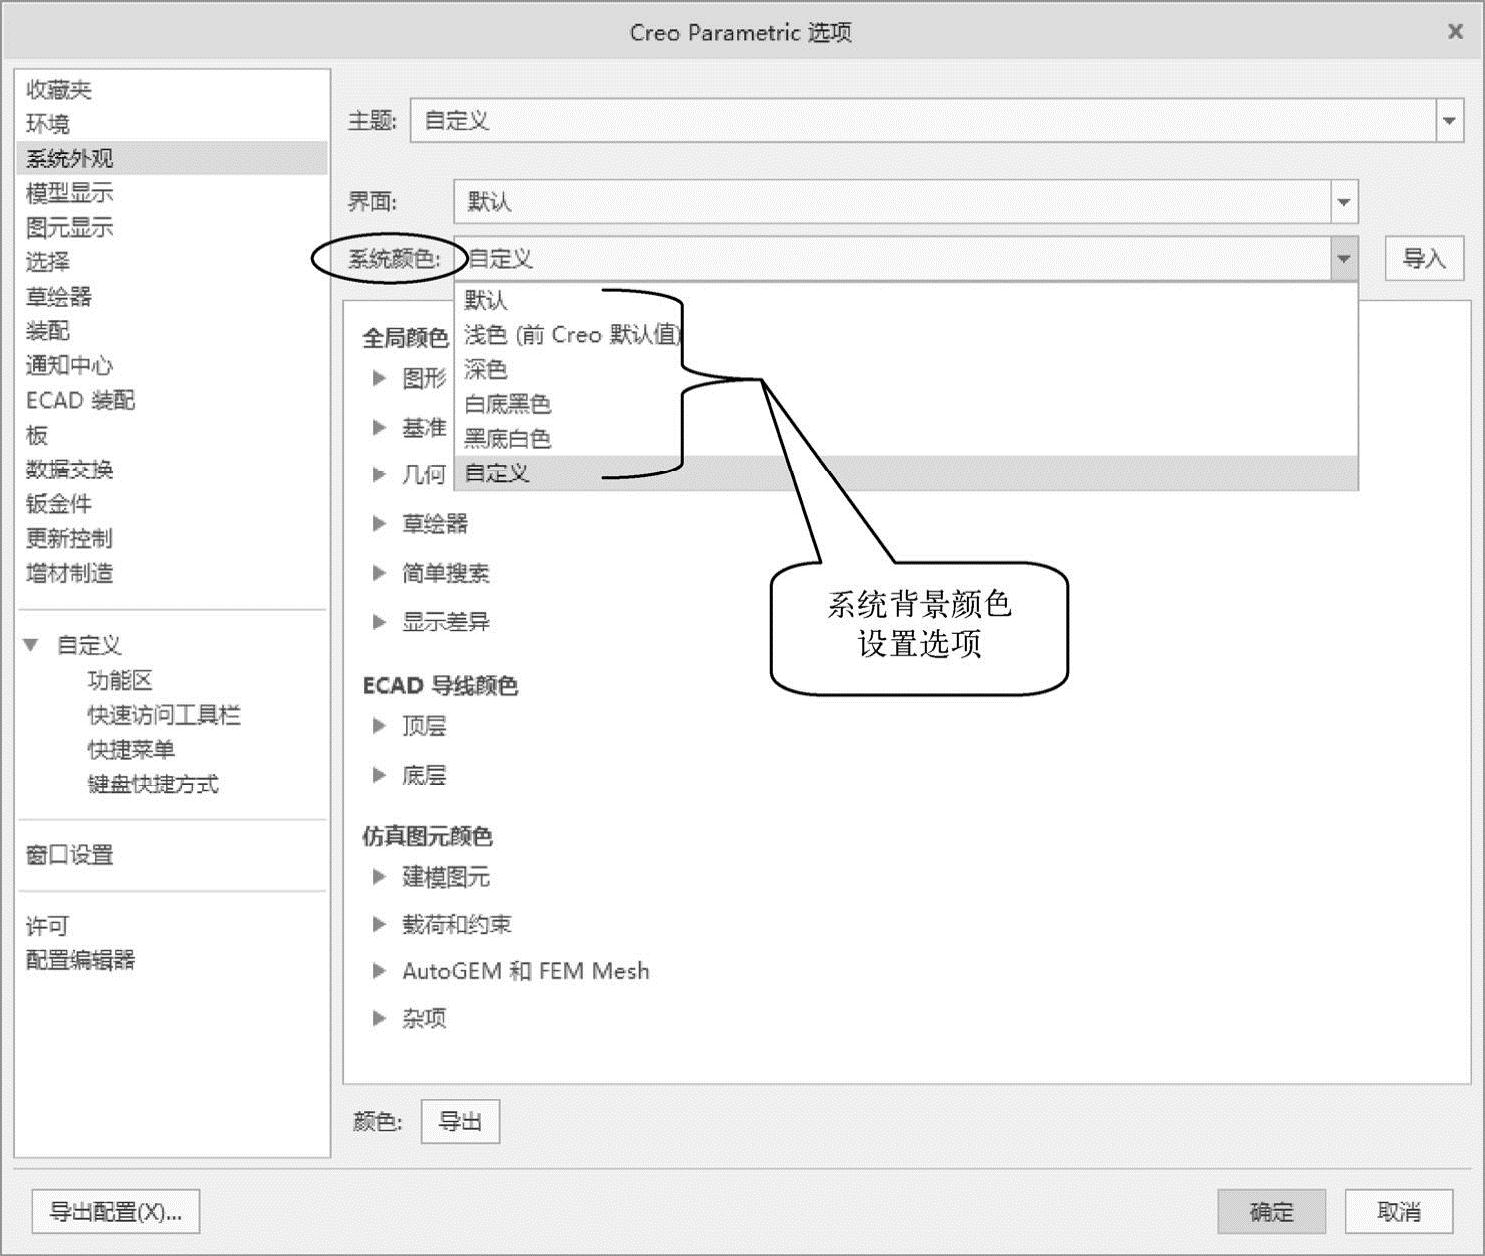Open the 键盘快捷方式 customization page

[153, 784]
